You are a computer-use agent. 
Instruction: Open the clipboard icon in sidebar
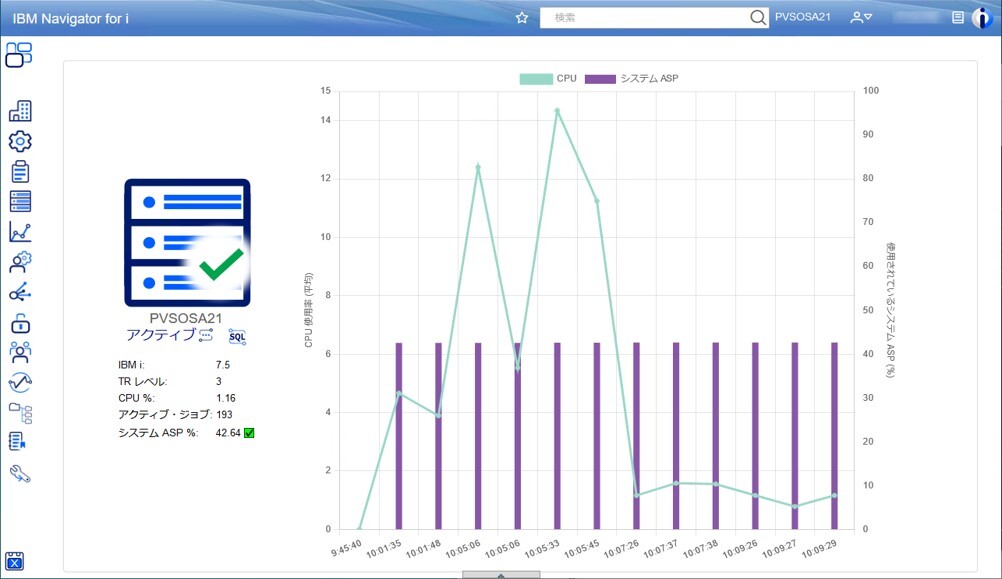(20, 171)
